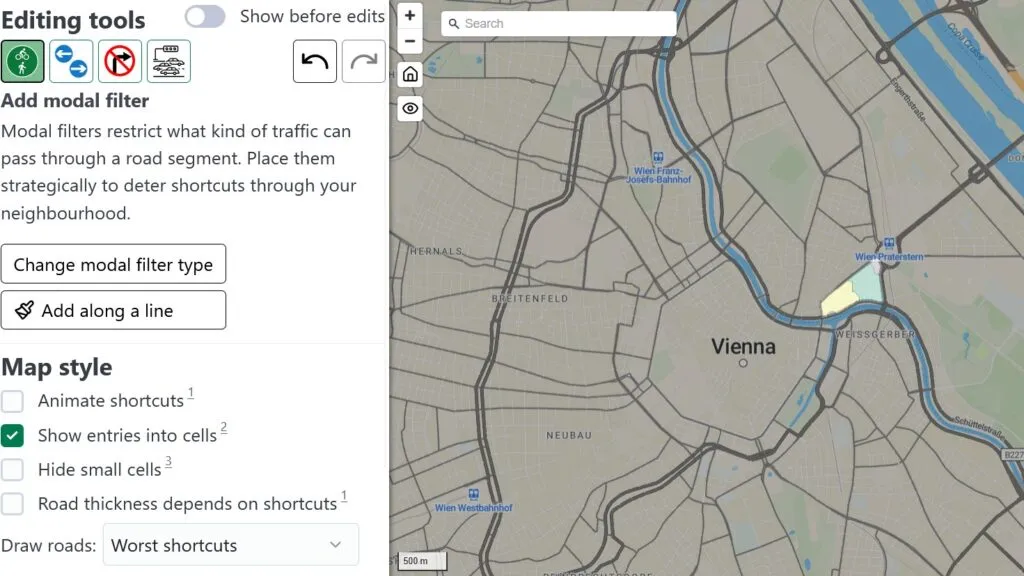Toggle map layer visibility eye icon
The image size is (1024, 576).
coord(410,108)
